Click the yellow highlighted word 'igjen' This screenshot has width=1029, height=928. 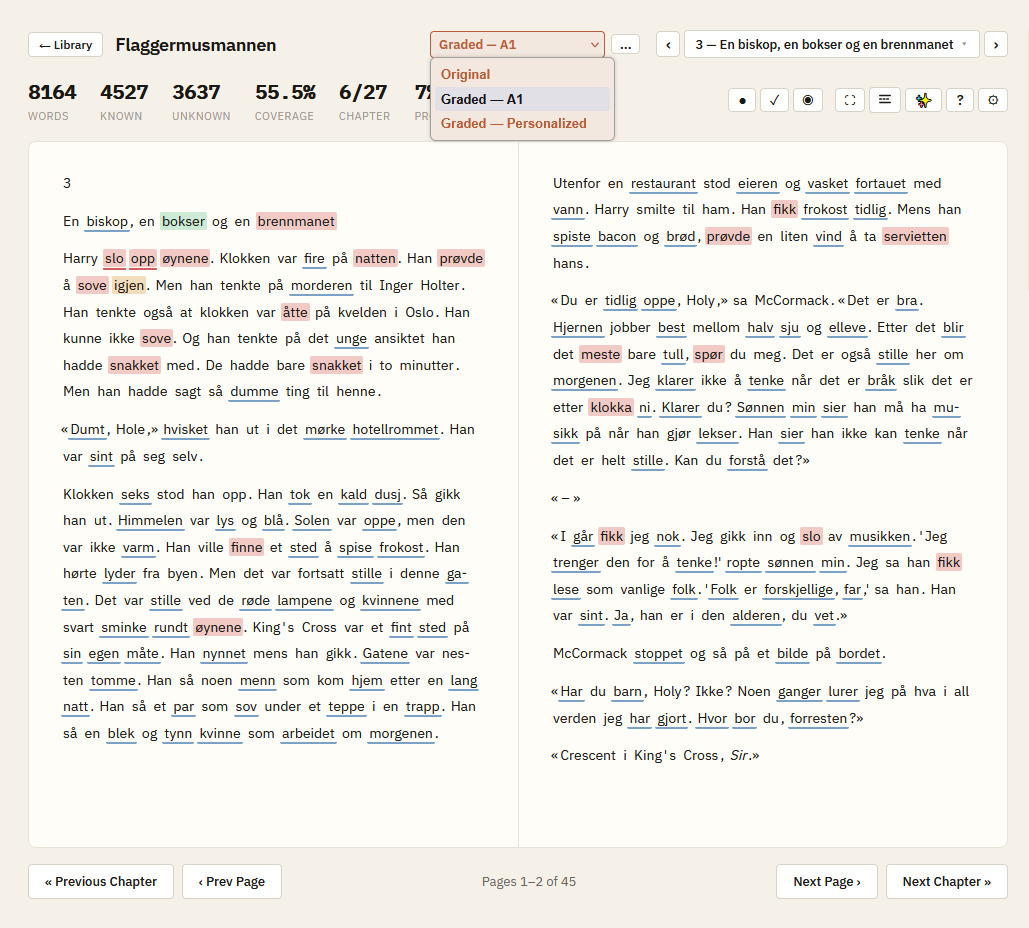129,285
